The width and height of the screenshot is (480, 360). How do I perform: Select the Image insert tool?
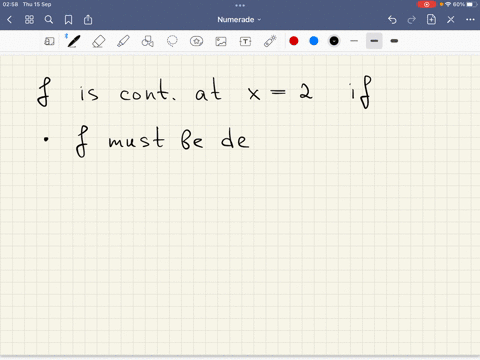221,41
